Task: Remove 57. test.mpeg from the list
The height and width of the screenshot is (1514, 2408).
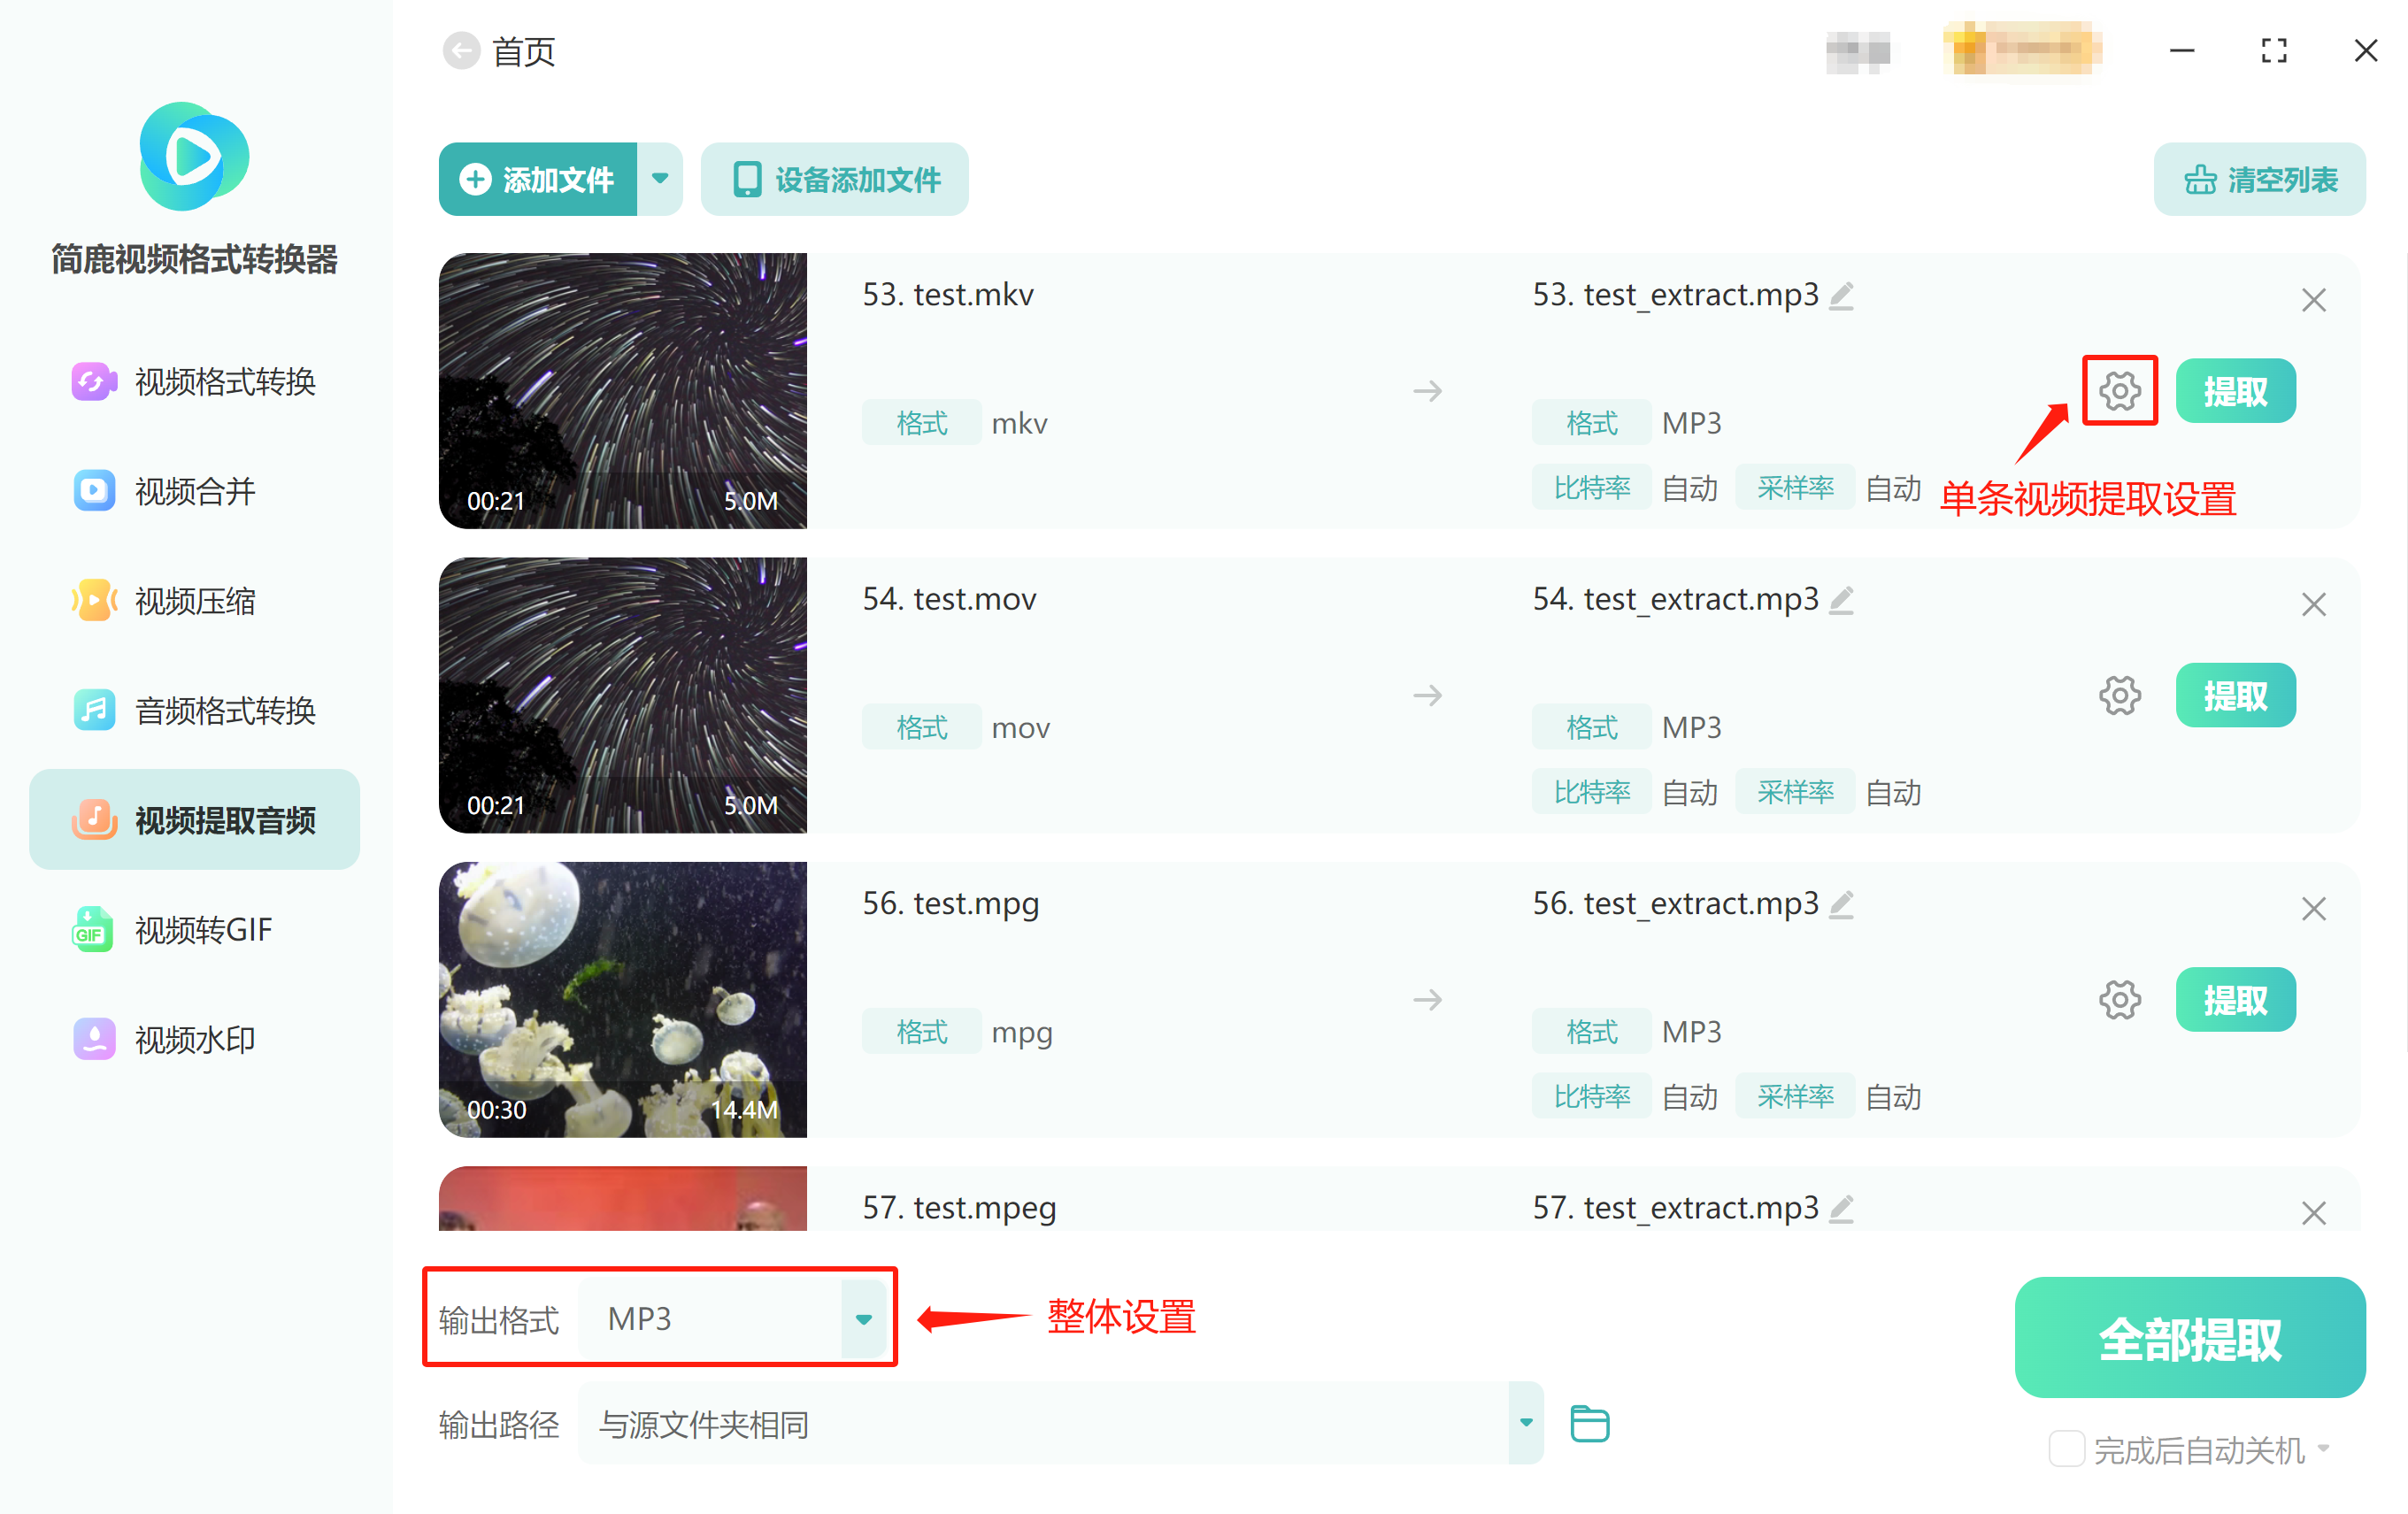Action: [2313, 1213]
